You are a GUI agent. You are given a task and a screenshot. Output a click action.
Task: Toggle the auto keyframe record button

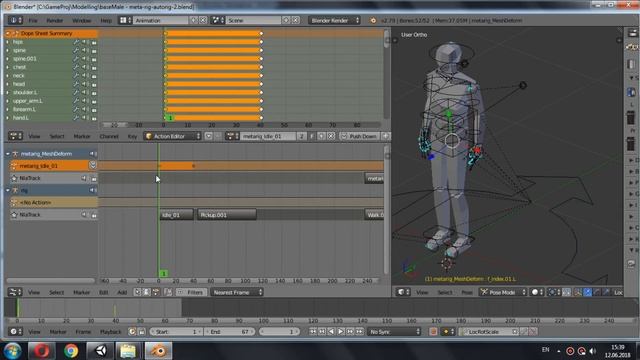tap(433, 332)
